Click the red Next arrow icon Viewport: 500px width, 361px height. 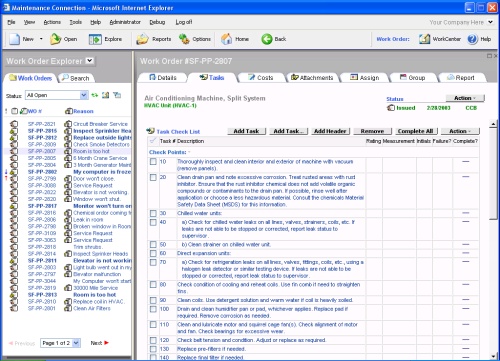pos(106,343)
